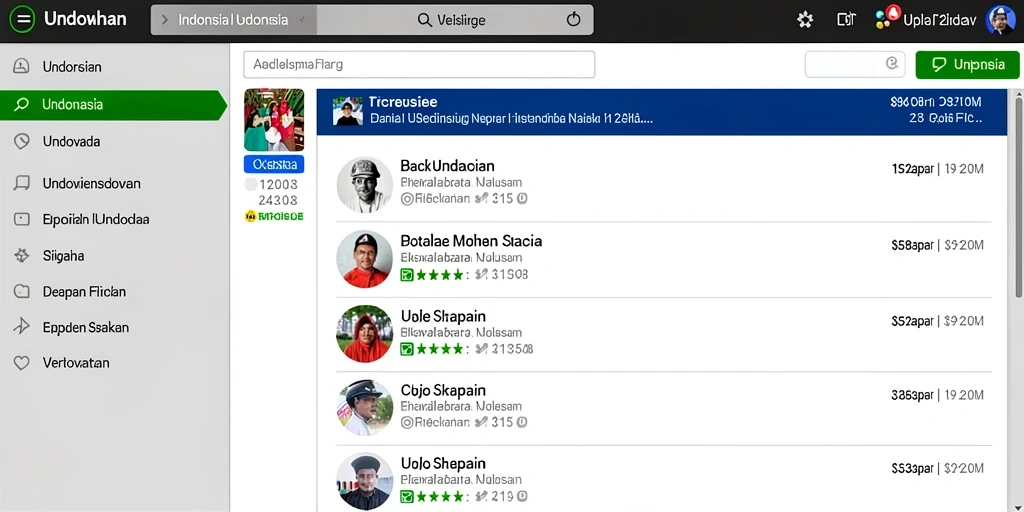This screenshot has width=1024, height=512.
Task: Expand the breadcrumb chevron before Indonsia
Action: [165, 20]
